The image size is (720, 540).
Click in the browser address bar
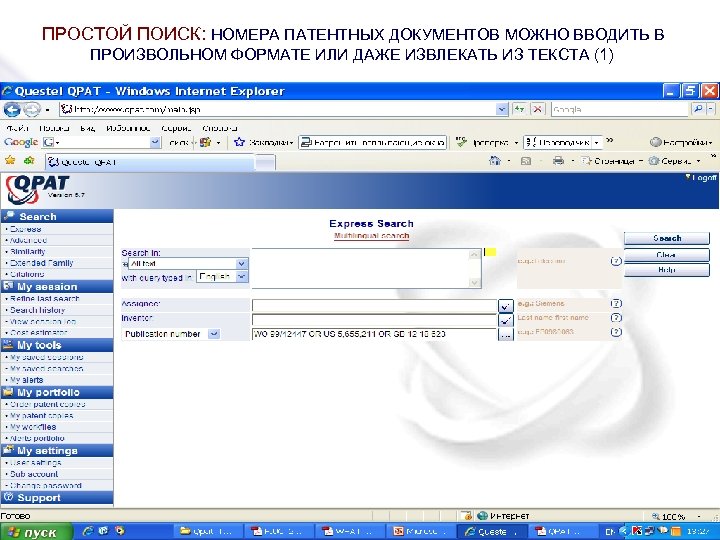(278, 109)
